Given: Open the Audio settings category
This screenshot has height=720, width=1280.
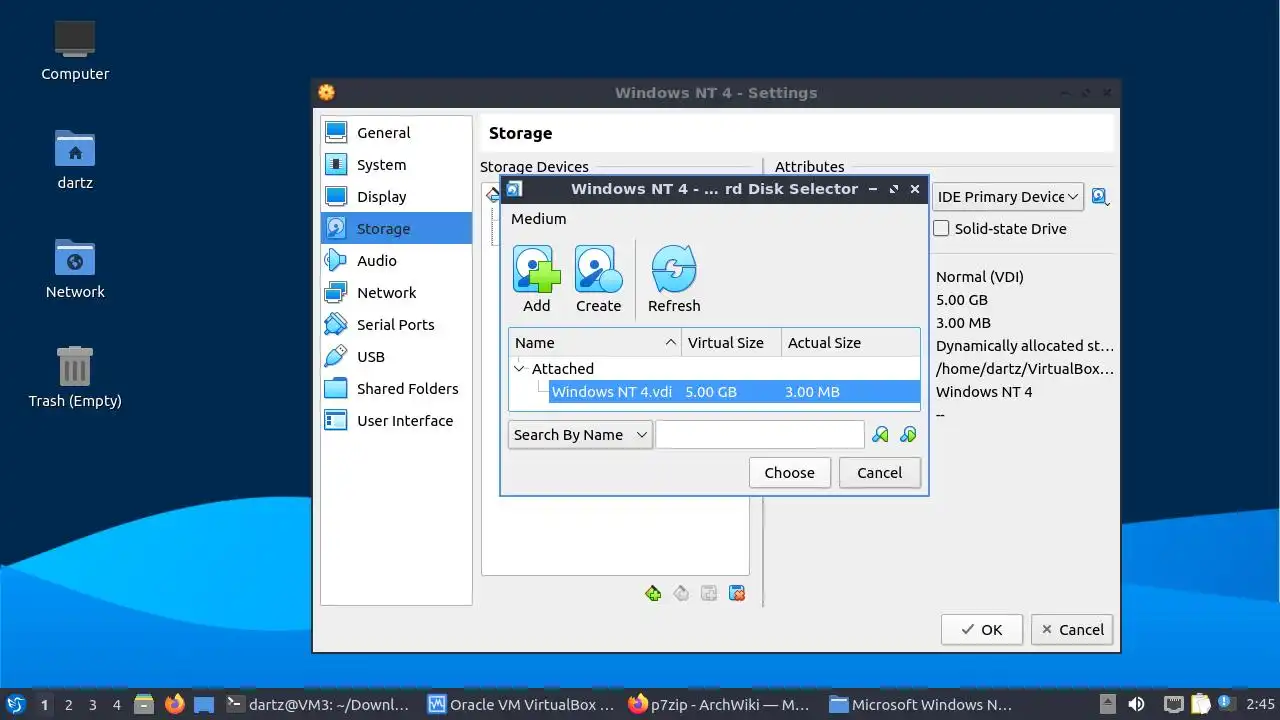Looking at the screenshot, I should pyautogui.click(x=396, y=260).
